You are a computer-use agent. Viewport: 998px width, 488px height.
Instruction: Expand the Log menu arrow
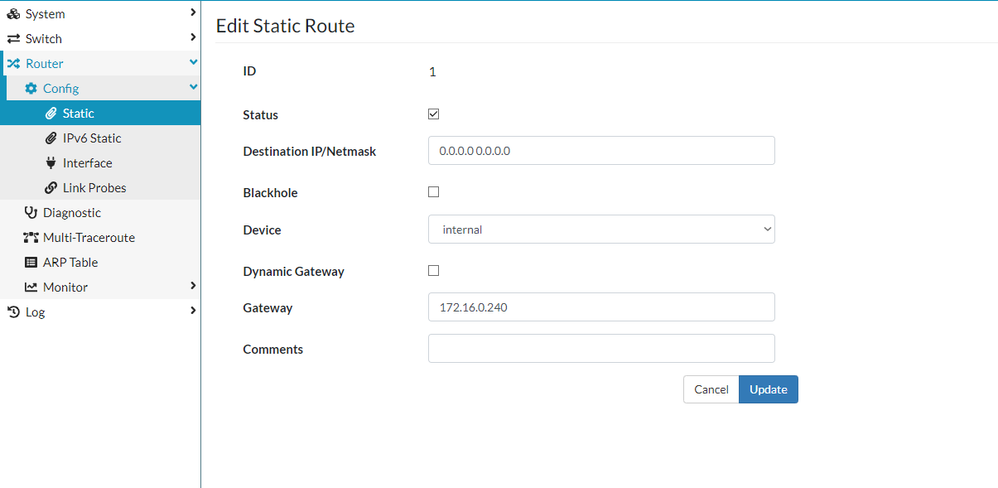[193, 311]
